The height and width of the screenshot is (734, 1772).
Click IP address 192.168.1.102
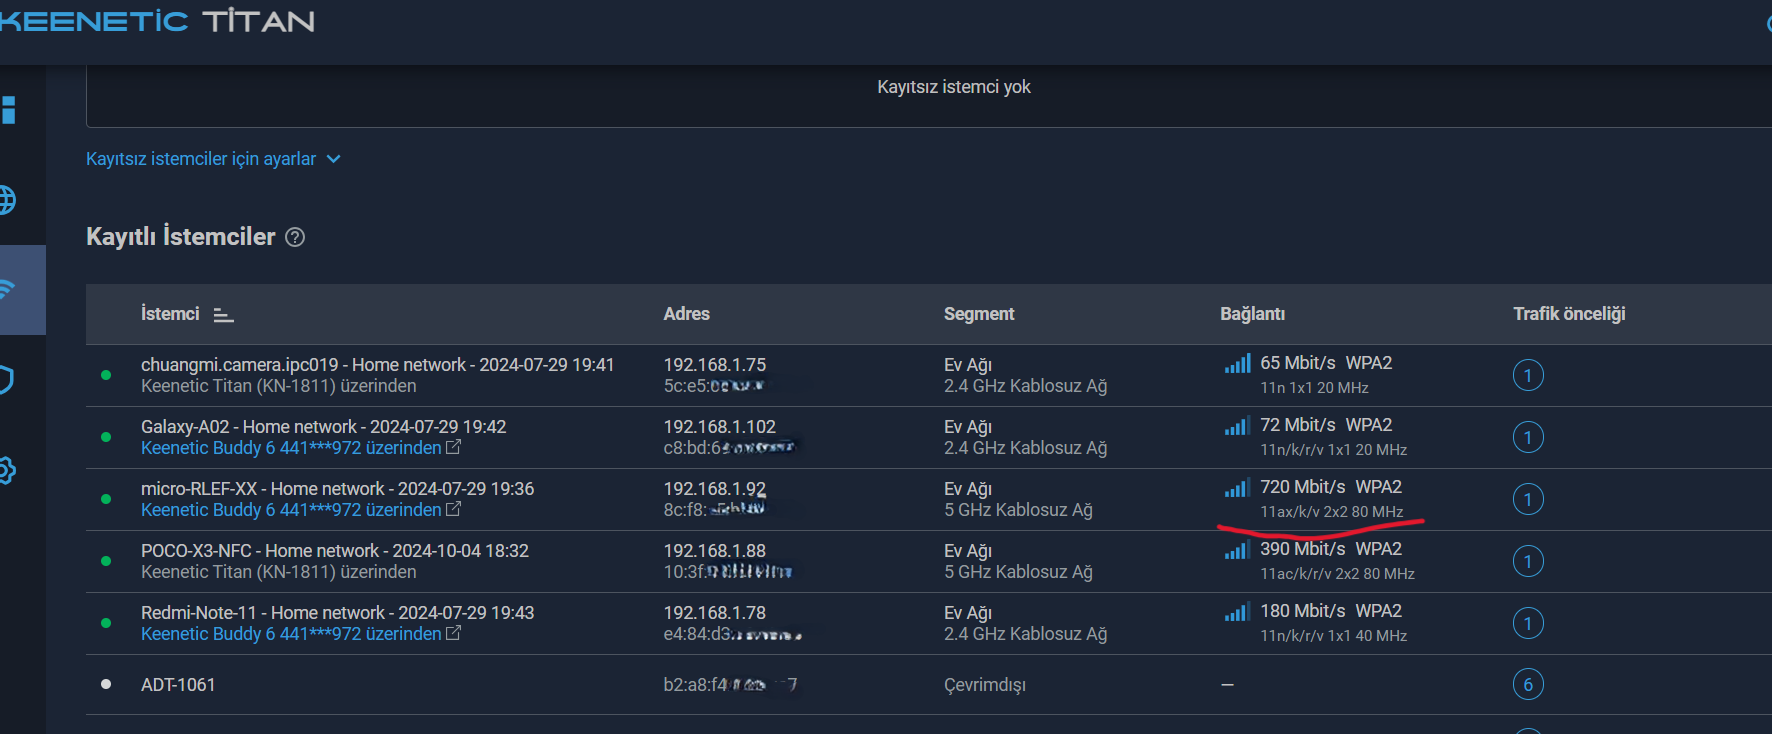[719, 427]
